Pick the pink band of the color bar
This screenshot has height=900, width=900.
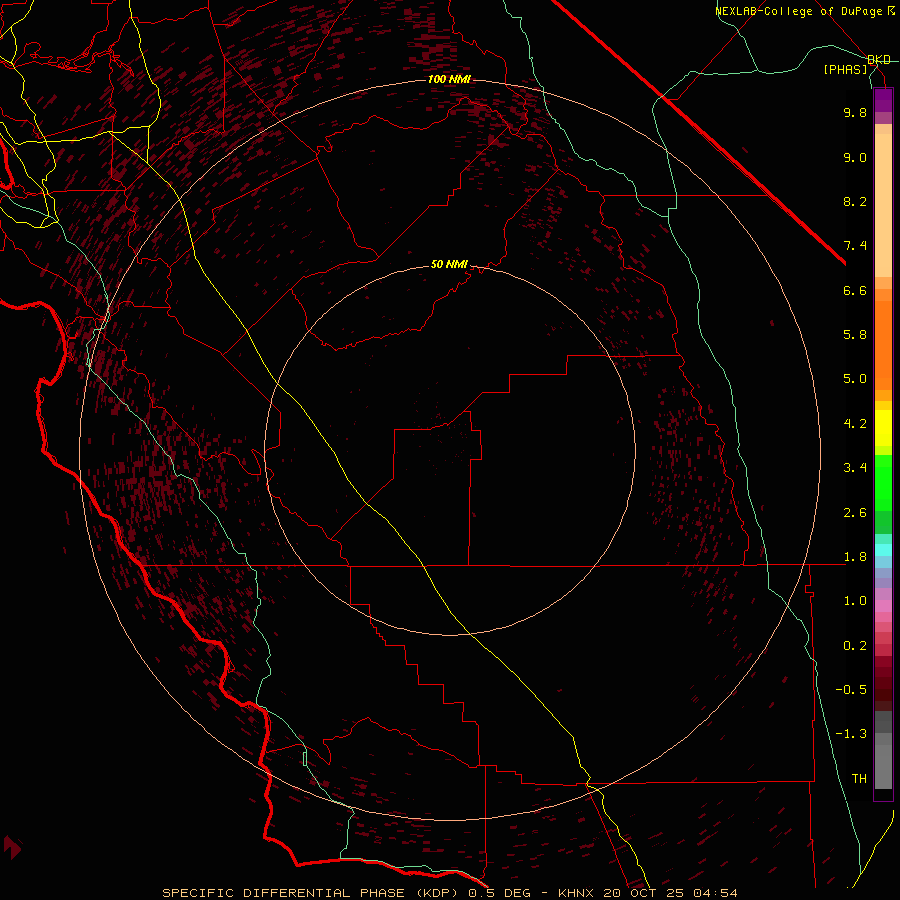[883, 606]
